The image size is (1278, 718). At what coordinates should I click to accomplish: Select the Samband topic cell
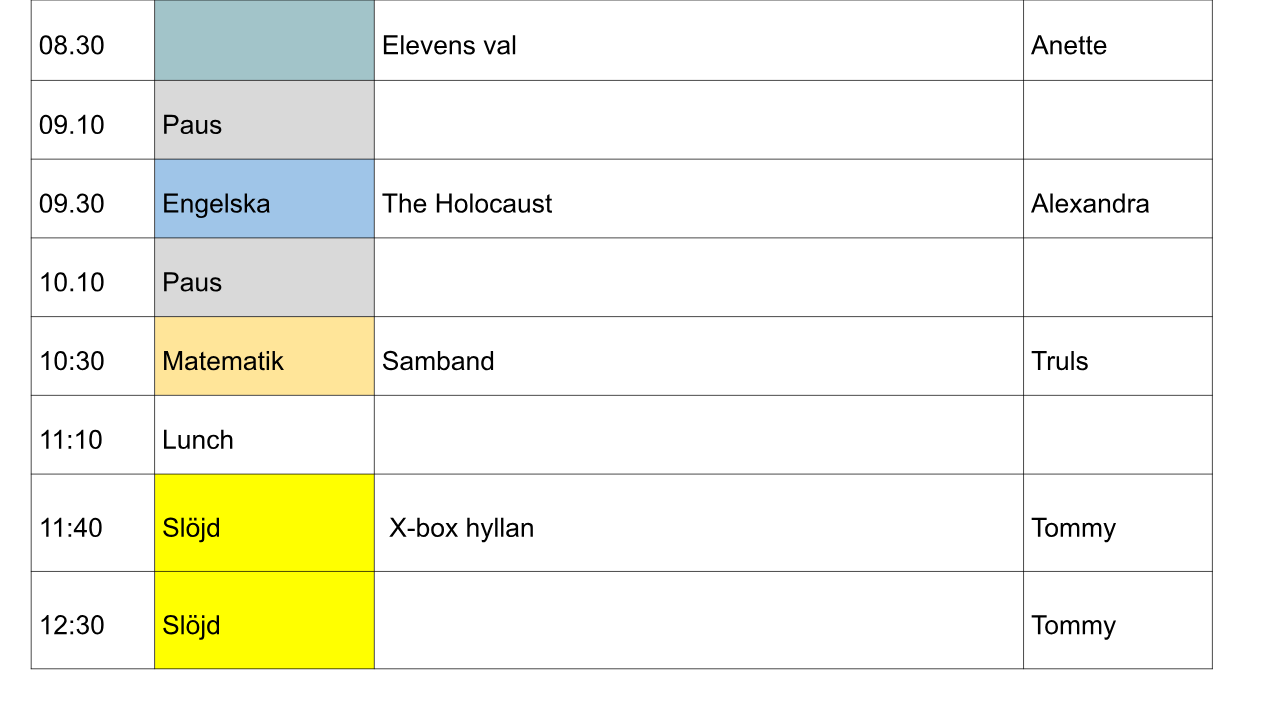698,360
